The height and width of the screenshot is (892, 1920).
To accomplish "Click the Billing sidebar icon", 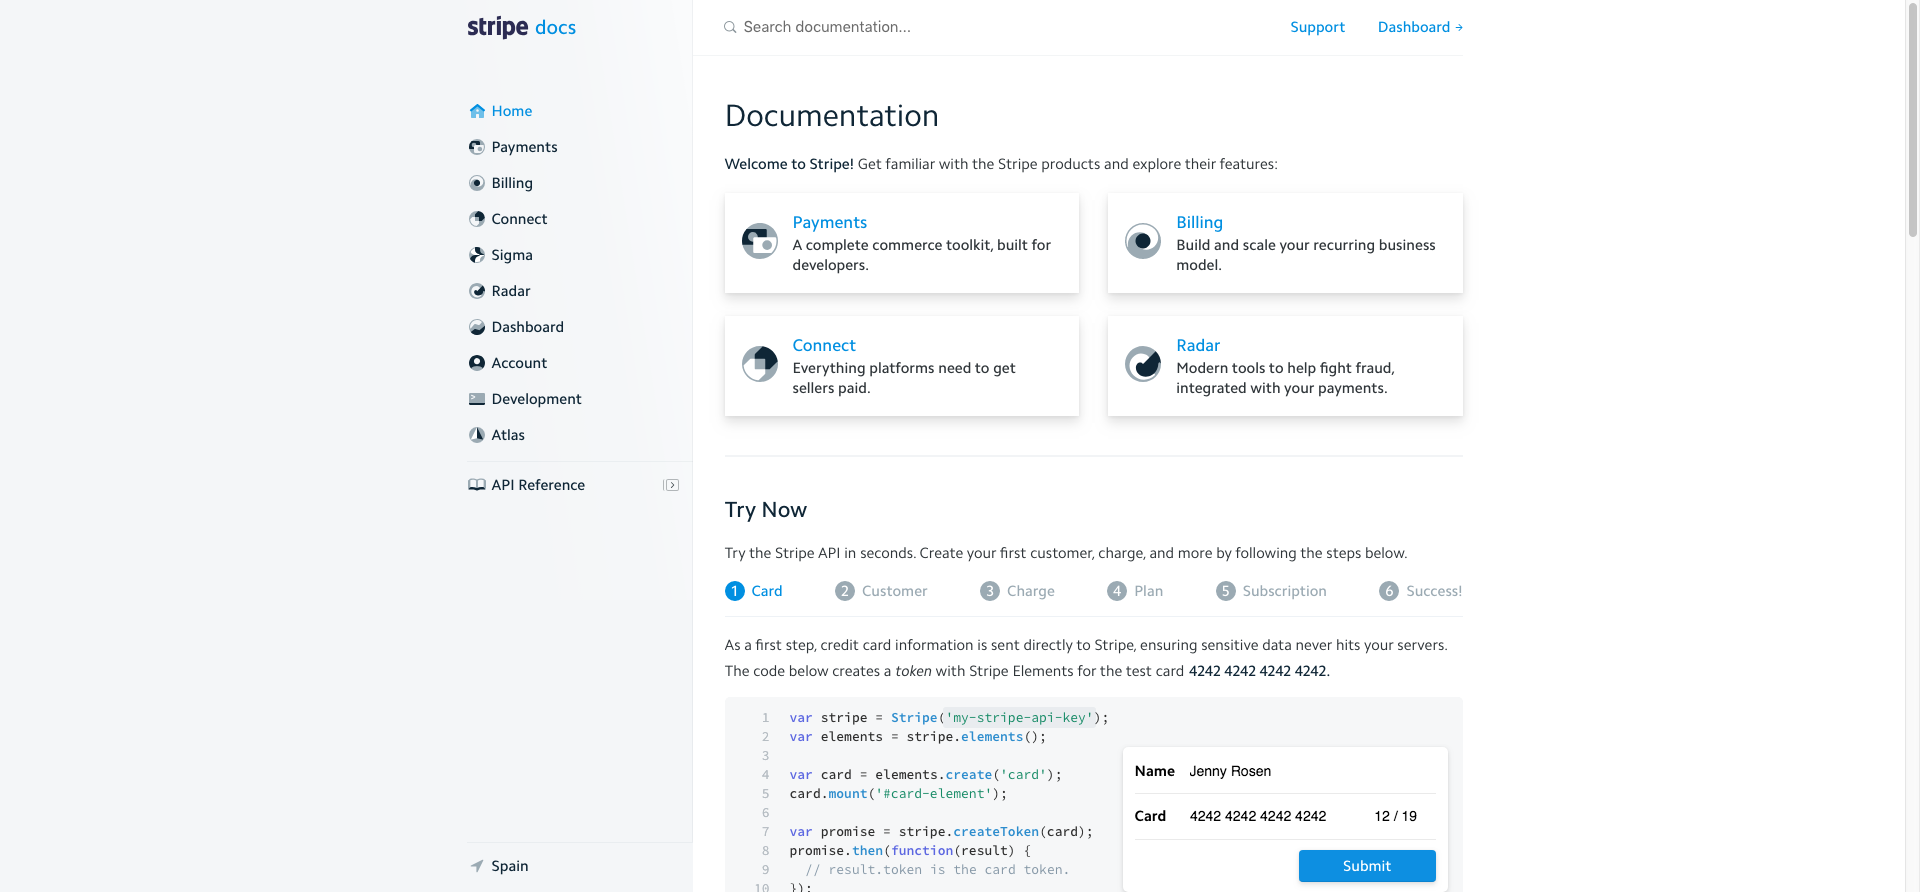I will (x=477, y=183).
